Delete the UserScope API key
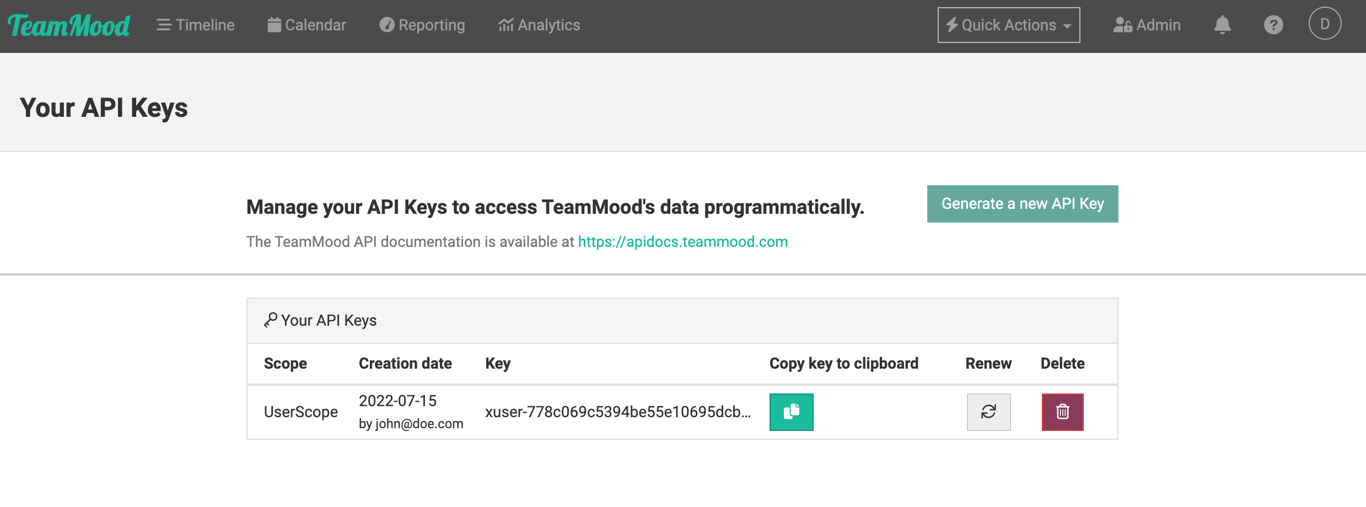Image resolution: width=1366 pixels, height=507 pixels. [x=1062, y=412]
